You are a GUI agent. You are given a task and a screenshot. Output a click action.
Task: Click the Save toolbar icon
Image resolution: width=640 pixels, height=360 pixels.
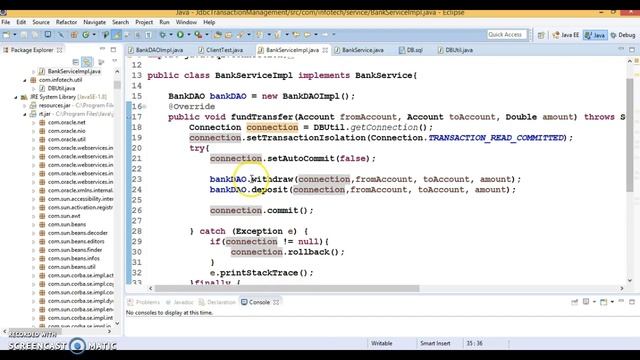click(24, 35)
